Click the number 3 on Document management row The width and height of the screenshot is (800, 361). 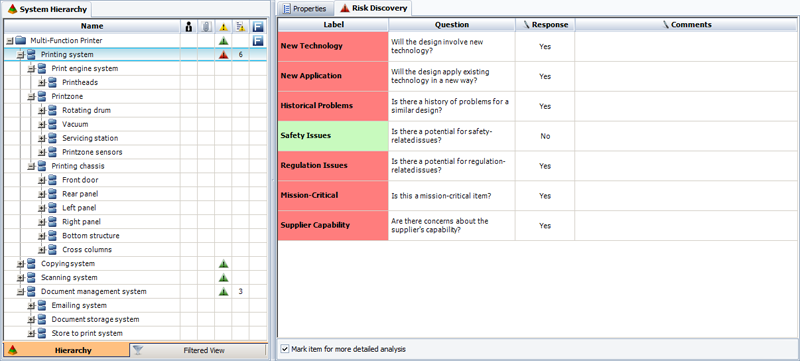(240, 292)
